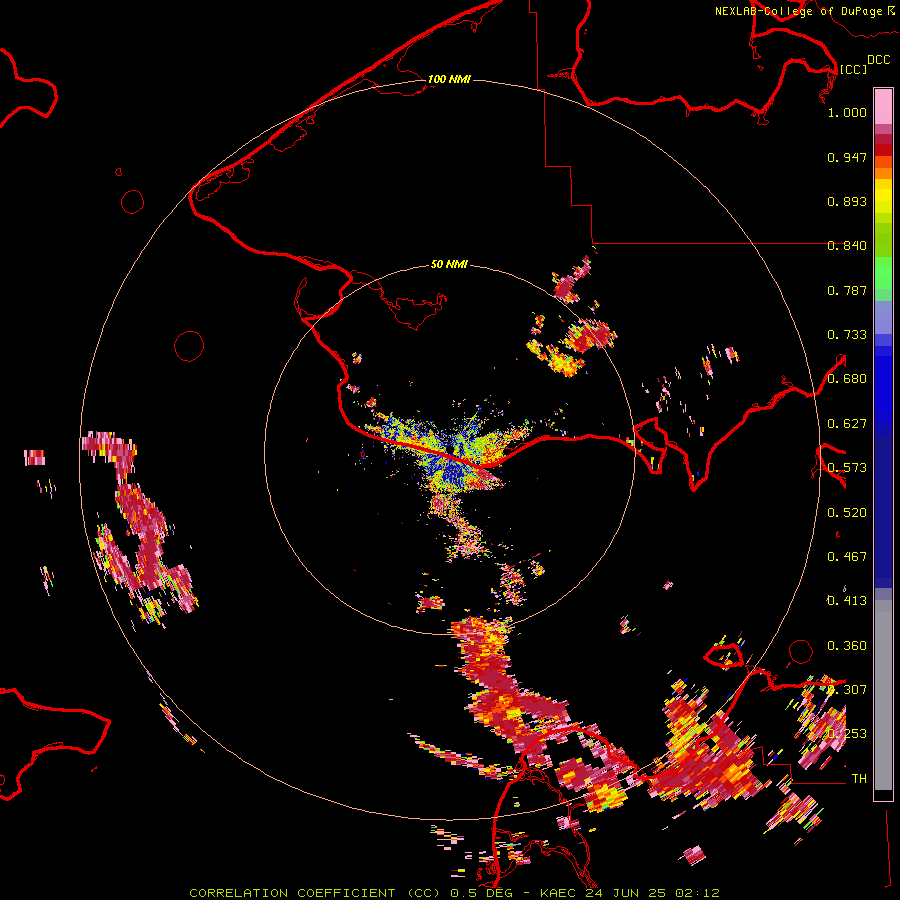Click the KAEC station identifier

click(557, 893)
